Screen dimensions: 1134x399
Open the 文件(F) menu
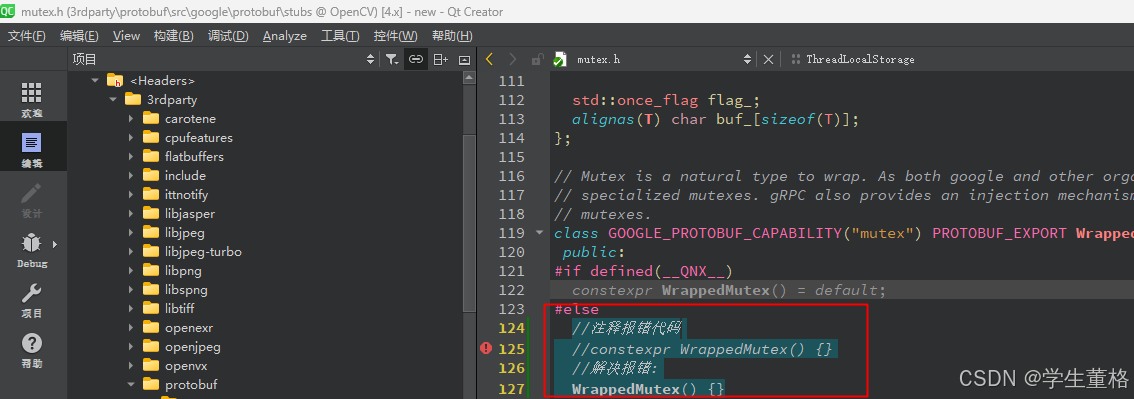click(26, 35)
